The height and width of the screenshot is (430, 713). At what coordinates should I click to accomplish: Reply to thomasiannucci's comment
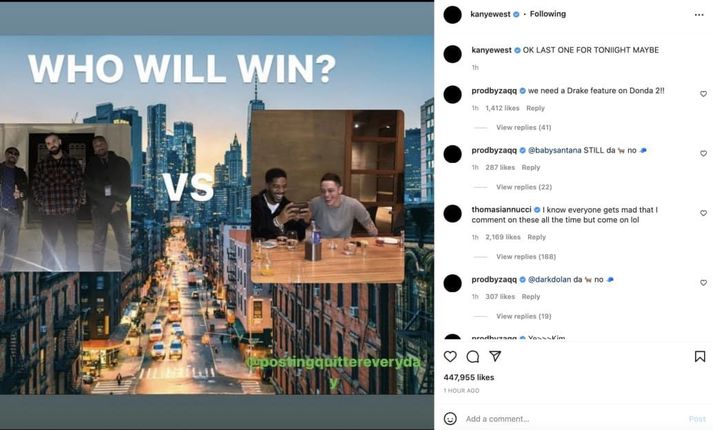[536, 237]
